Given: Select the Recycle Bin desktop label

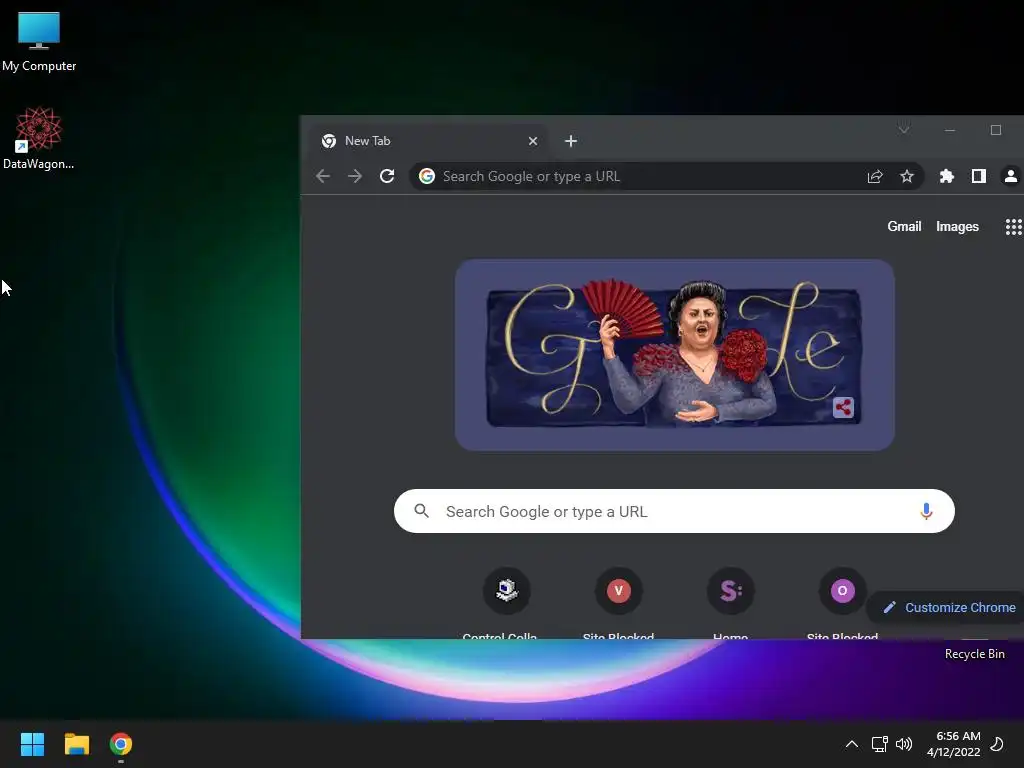Looking at the screenshot, I should (974, 654).
